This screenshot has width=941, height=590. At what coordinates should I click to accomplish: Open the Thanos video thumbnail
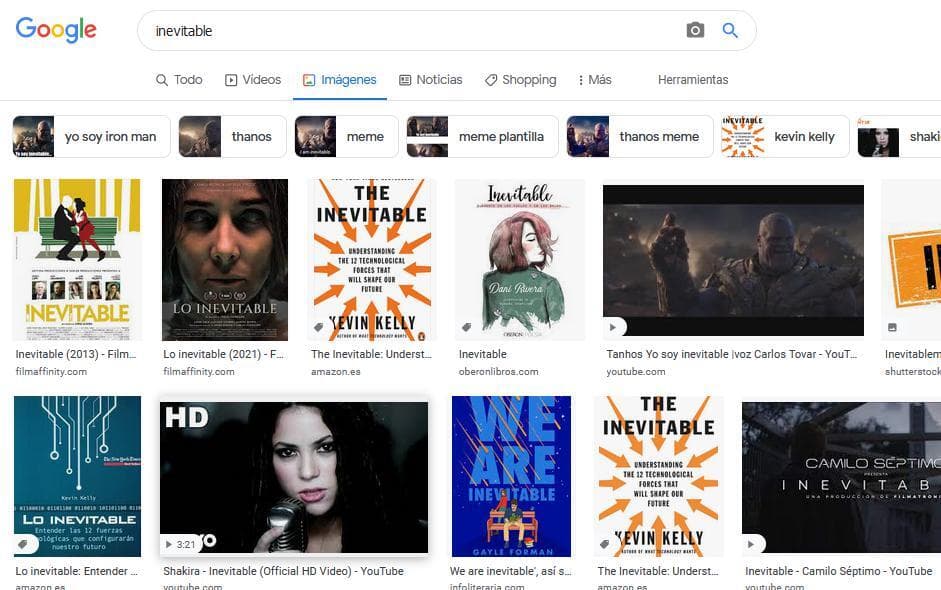pos(733,260)
